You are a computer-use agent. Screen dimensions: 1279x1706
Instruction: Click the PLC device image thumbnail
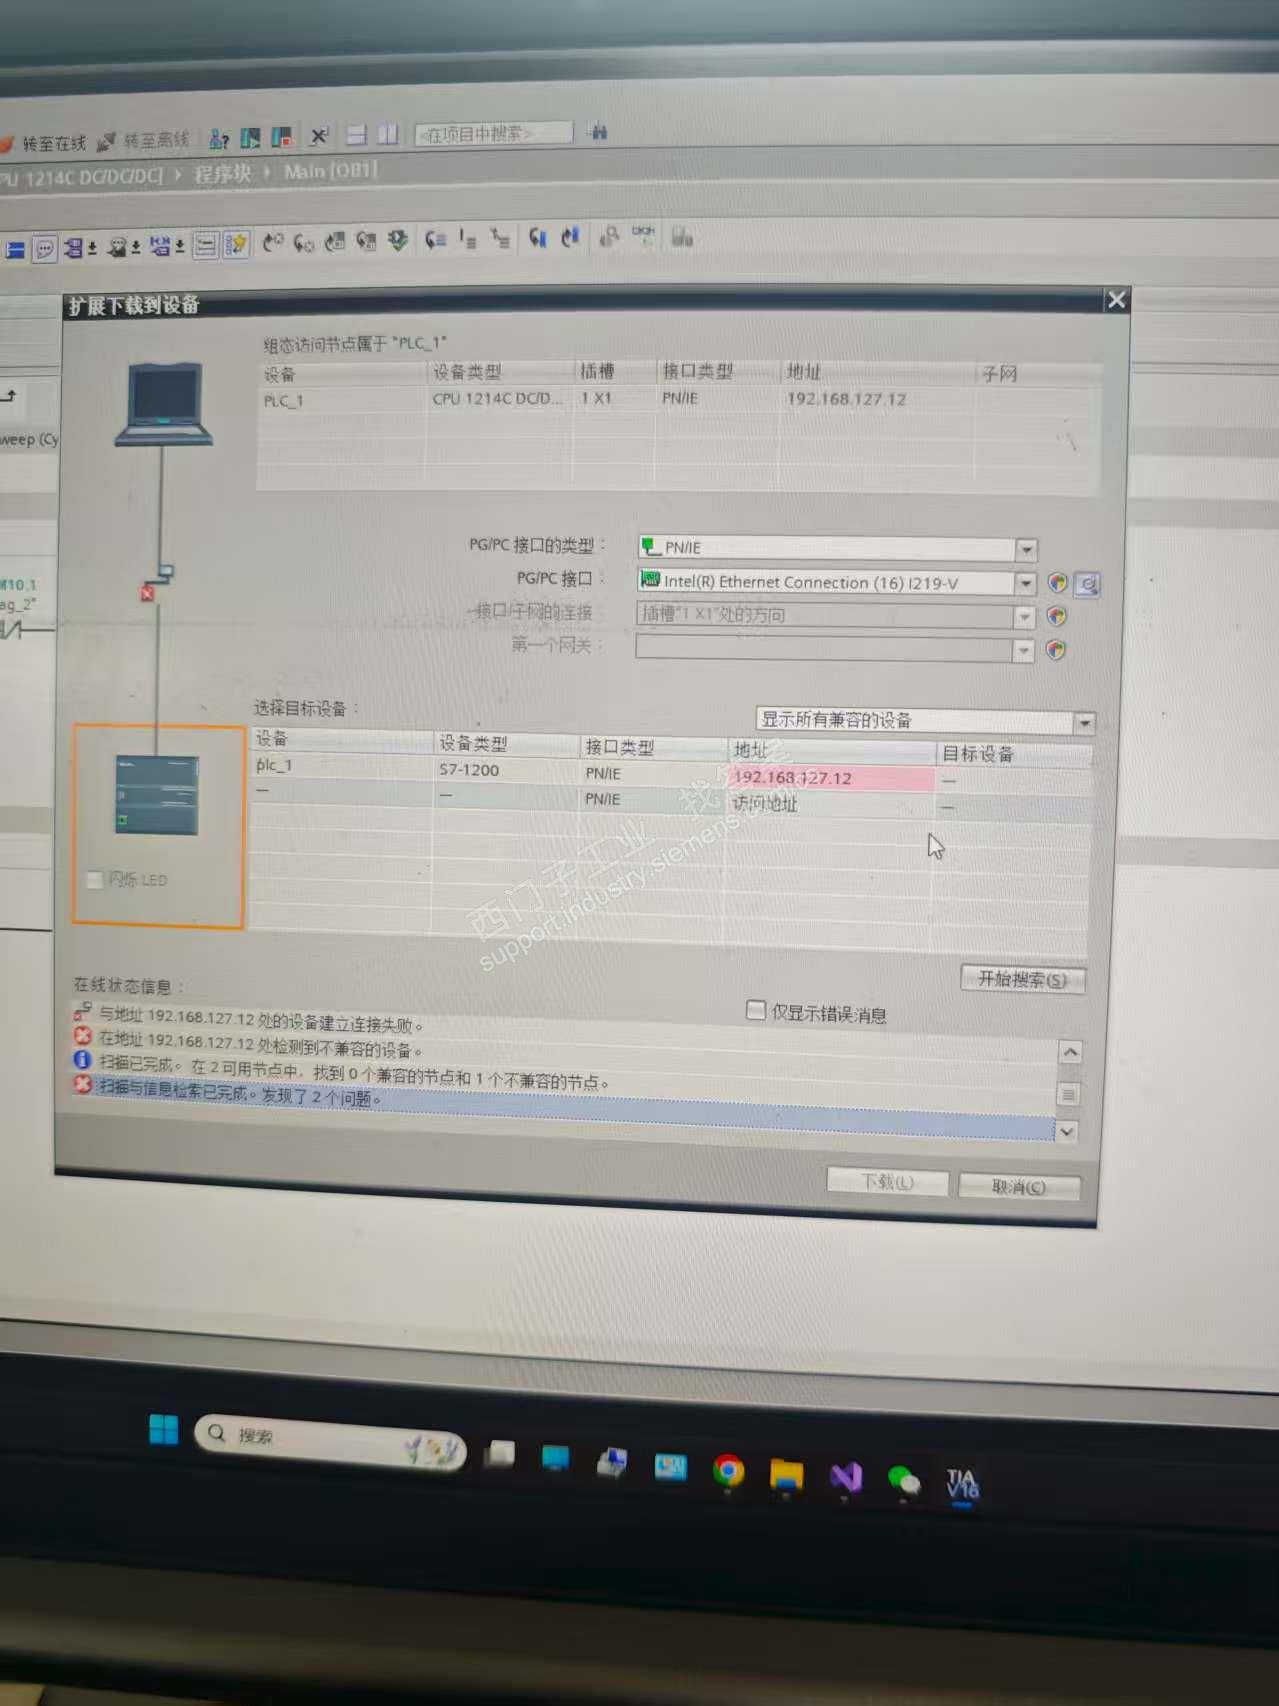pos(158,795)
